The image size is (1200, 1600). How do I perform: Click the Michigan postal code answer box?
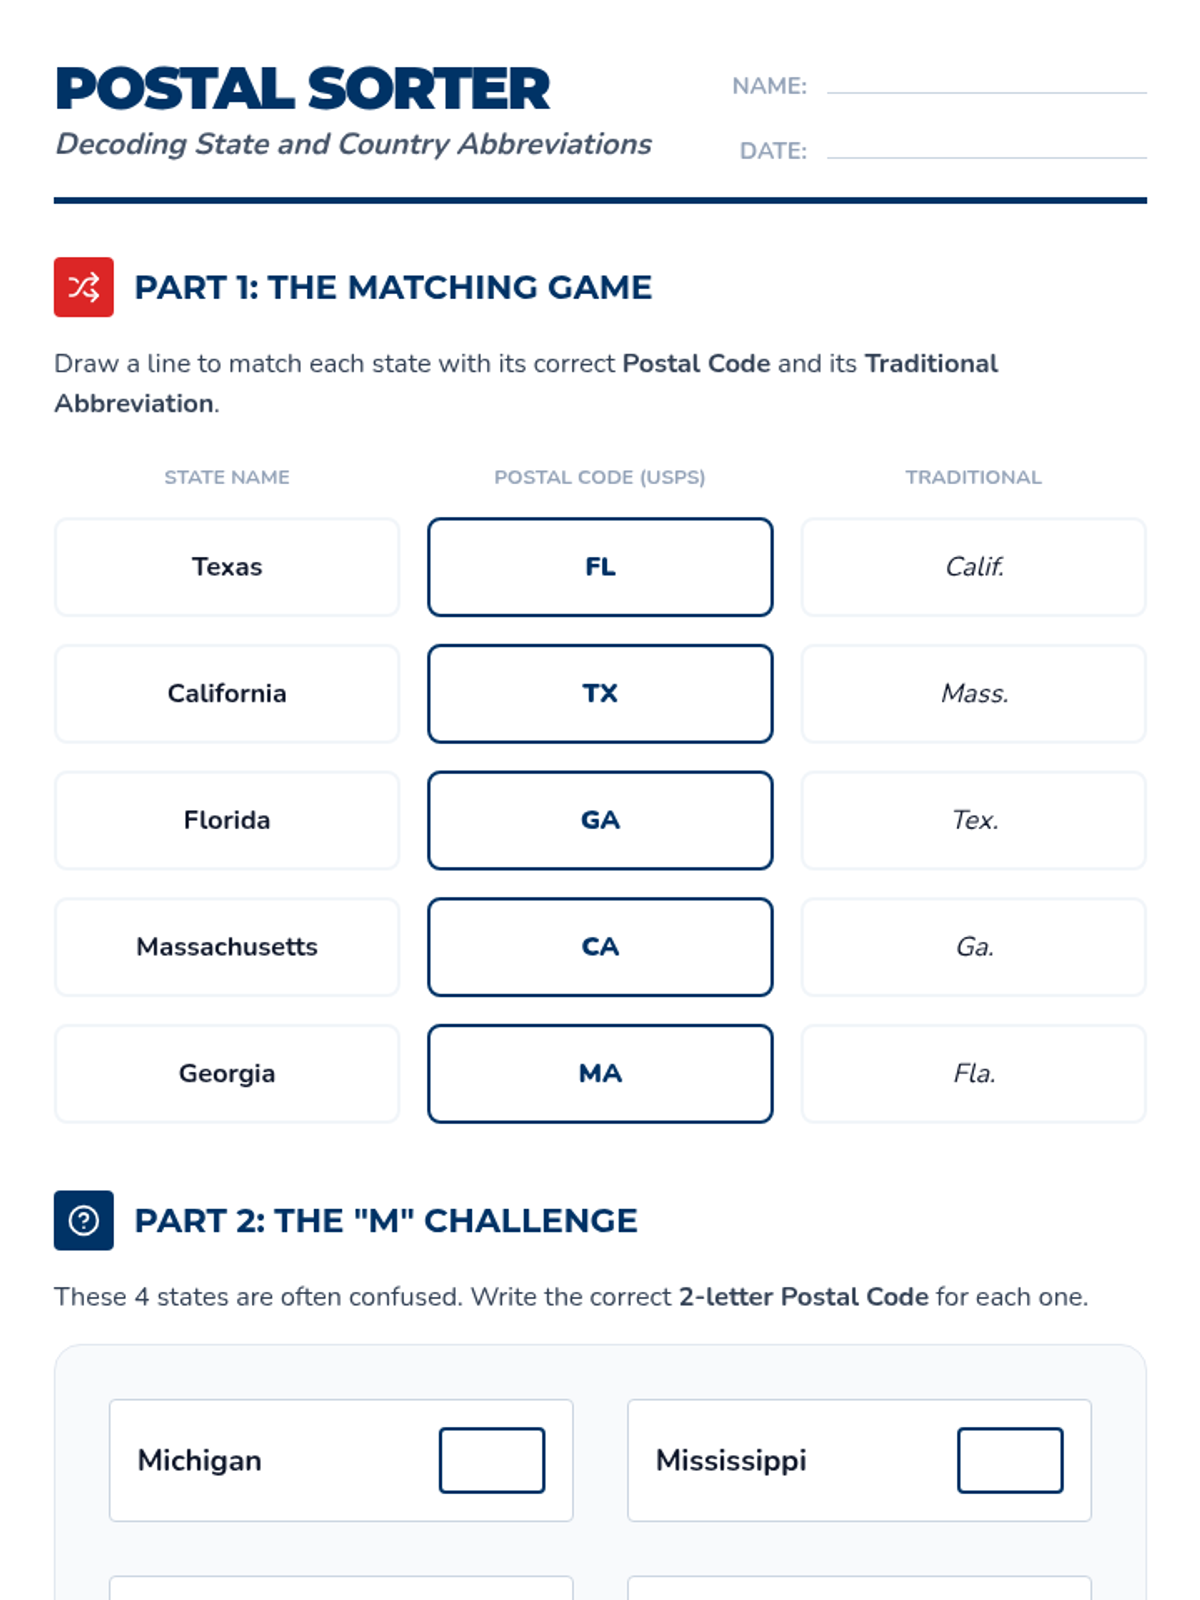pyautogui.click(x=492, y=1460)
